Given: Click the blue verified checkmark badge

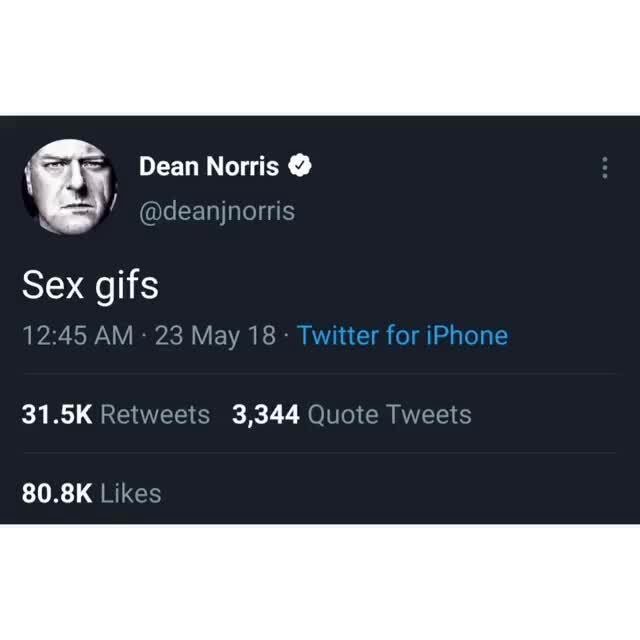Looking at the screenshot, I should [300, 165].
